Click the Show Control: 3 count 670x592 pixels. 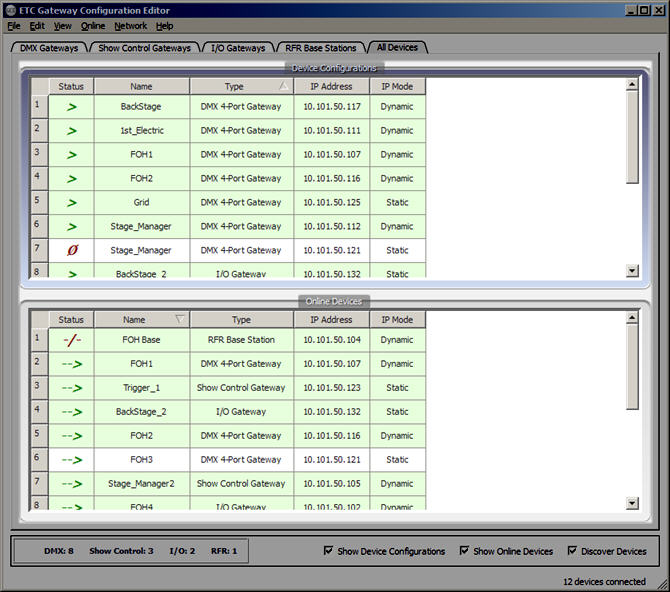[x=121, y=551]
